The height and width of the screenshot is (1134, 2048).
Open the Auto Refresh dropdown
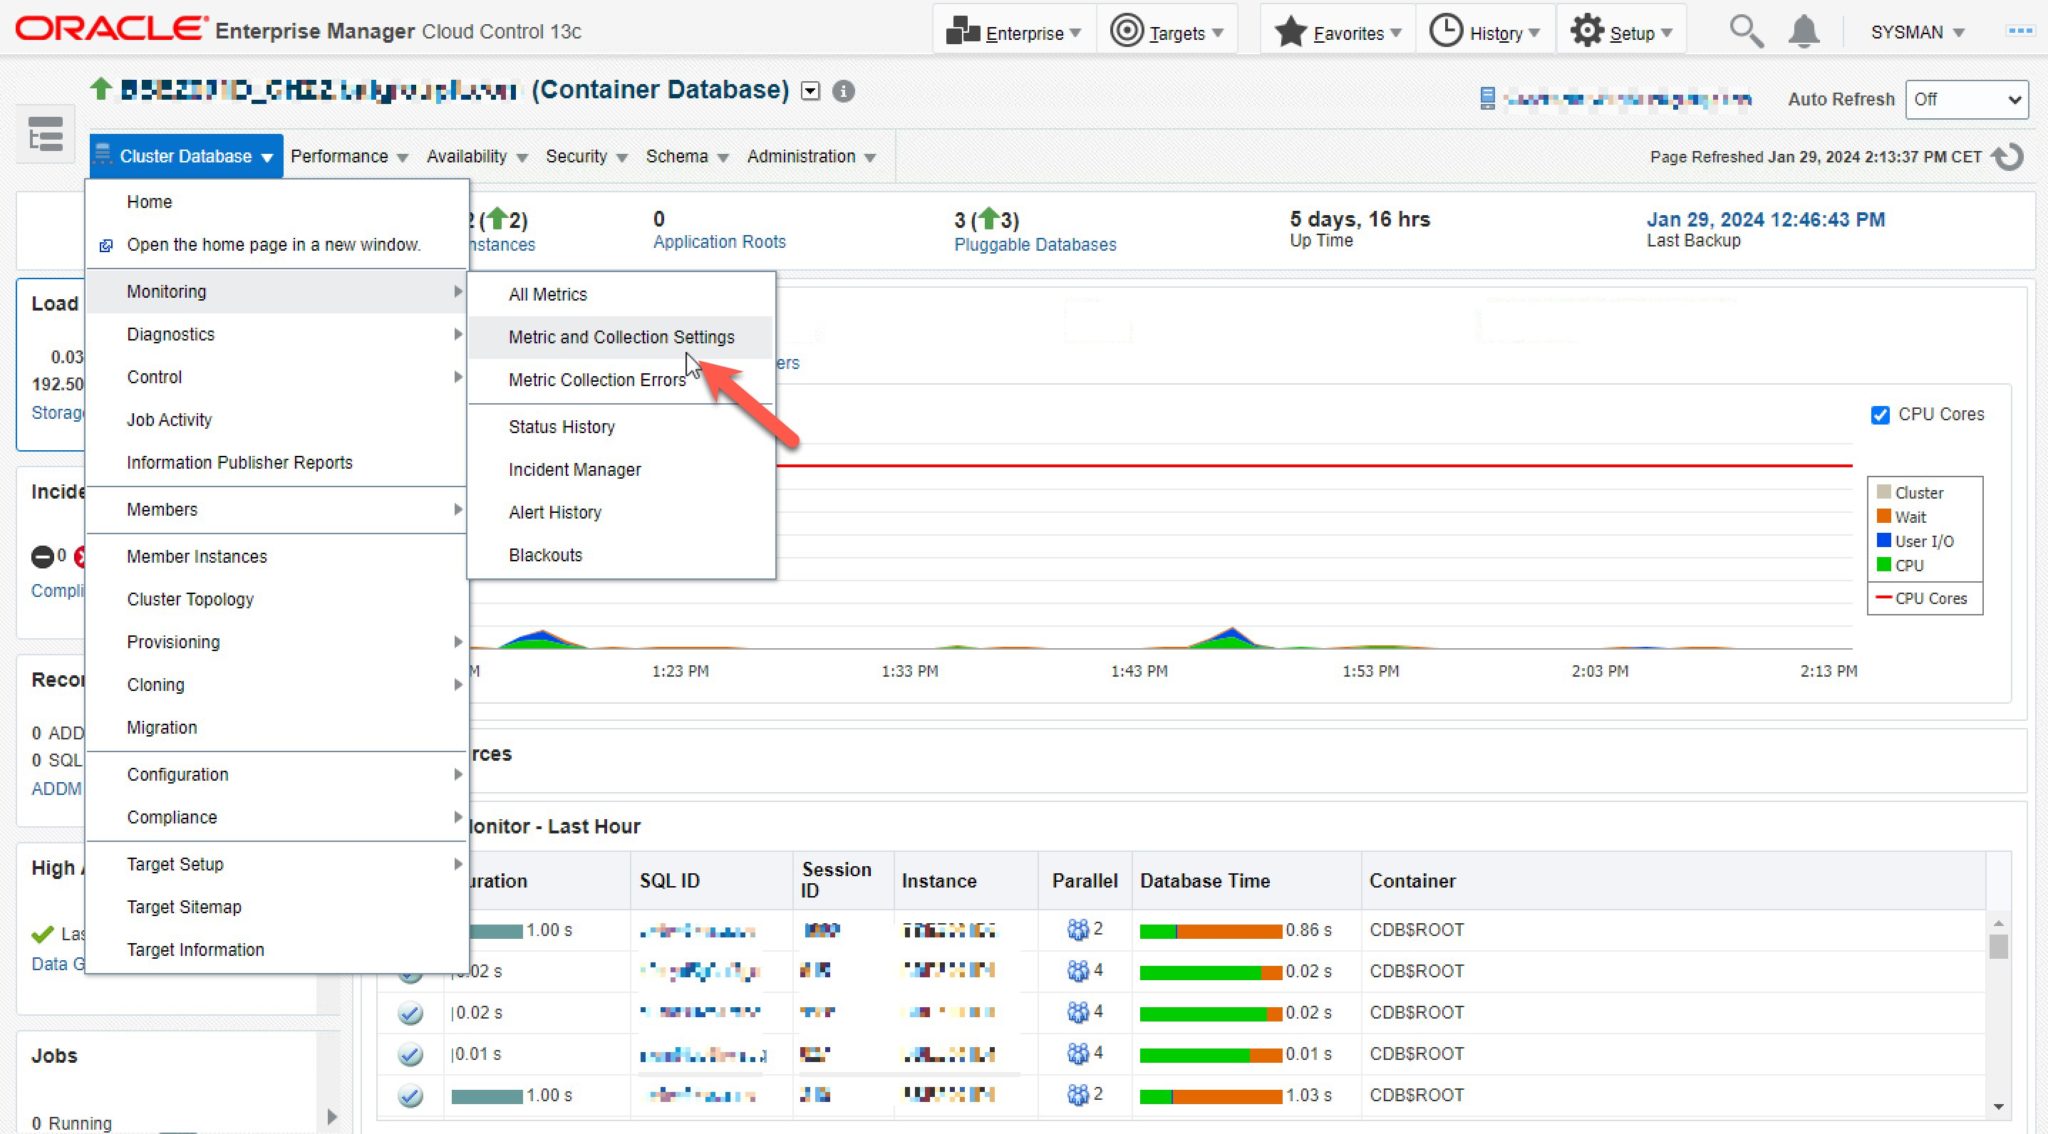coord(1966,99)
